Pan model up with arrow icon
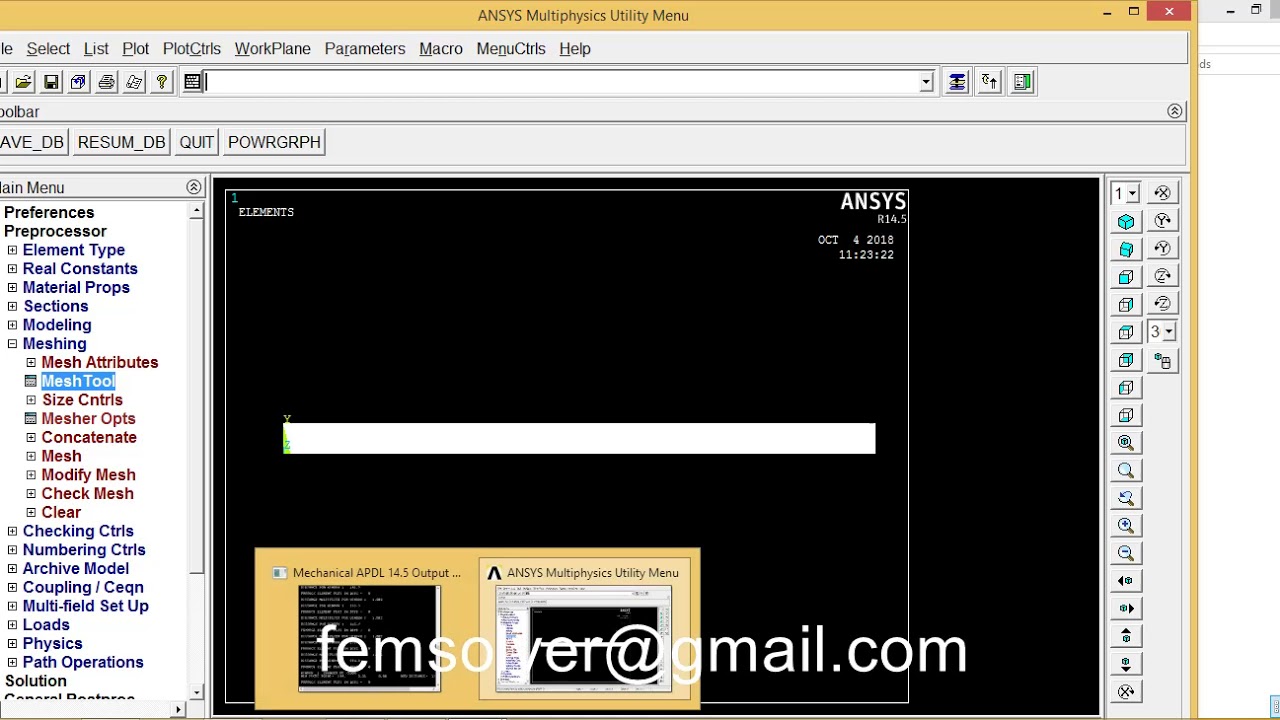This screenshot has height=720, width=1280. tap(1126, 636)
